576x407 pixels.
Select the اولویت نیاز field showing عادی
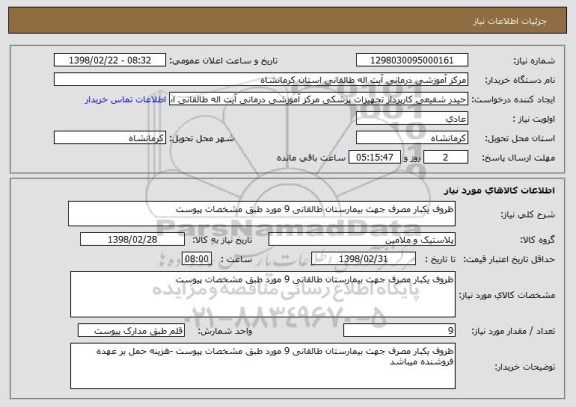pyautogui.click(x=412, y=119)
